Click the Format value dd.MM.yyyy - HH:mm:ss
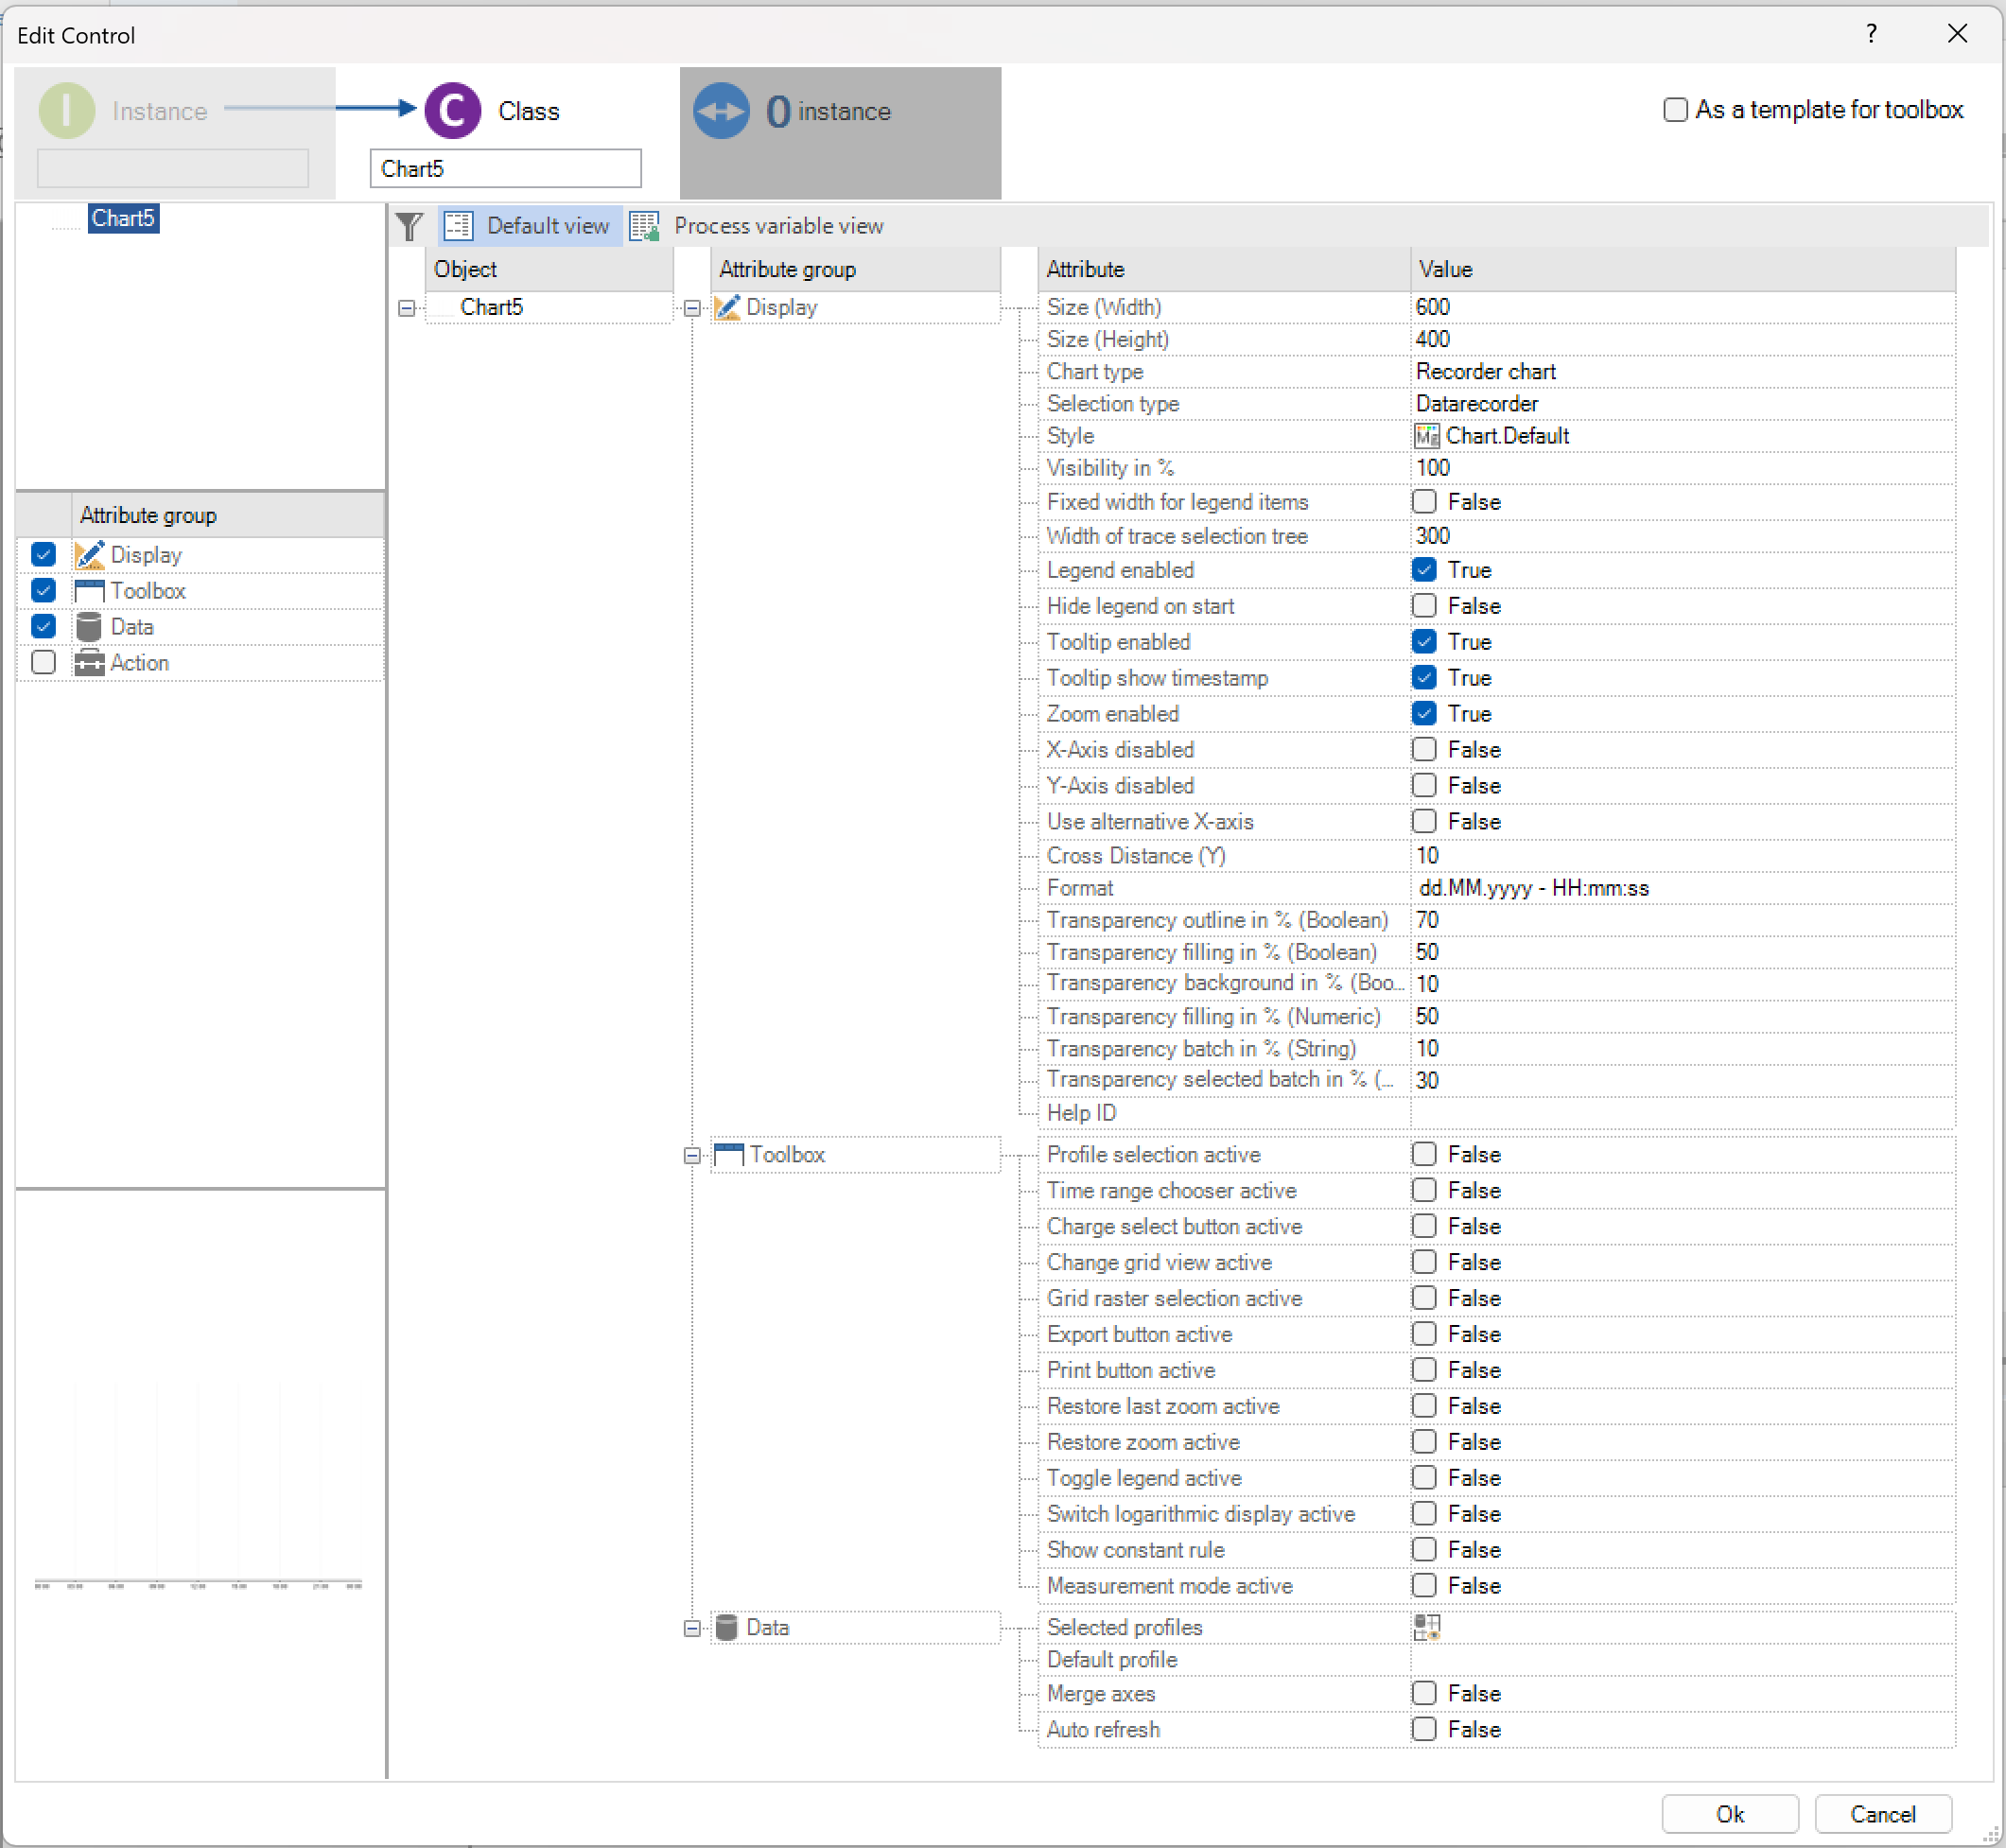The image size is (2006, 1848). tap(1682, 888)
